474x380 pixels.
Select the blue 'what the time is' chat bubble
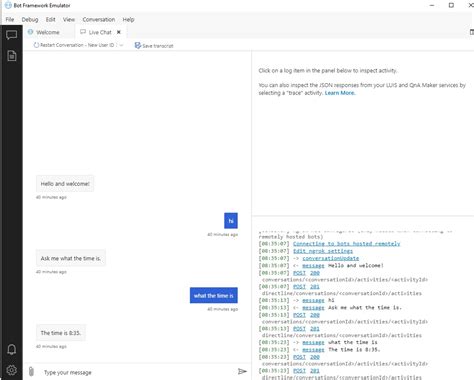point(214,295)
